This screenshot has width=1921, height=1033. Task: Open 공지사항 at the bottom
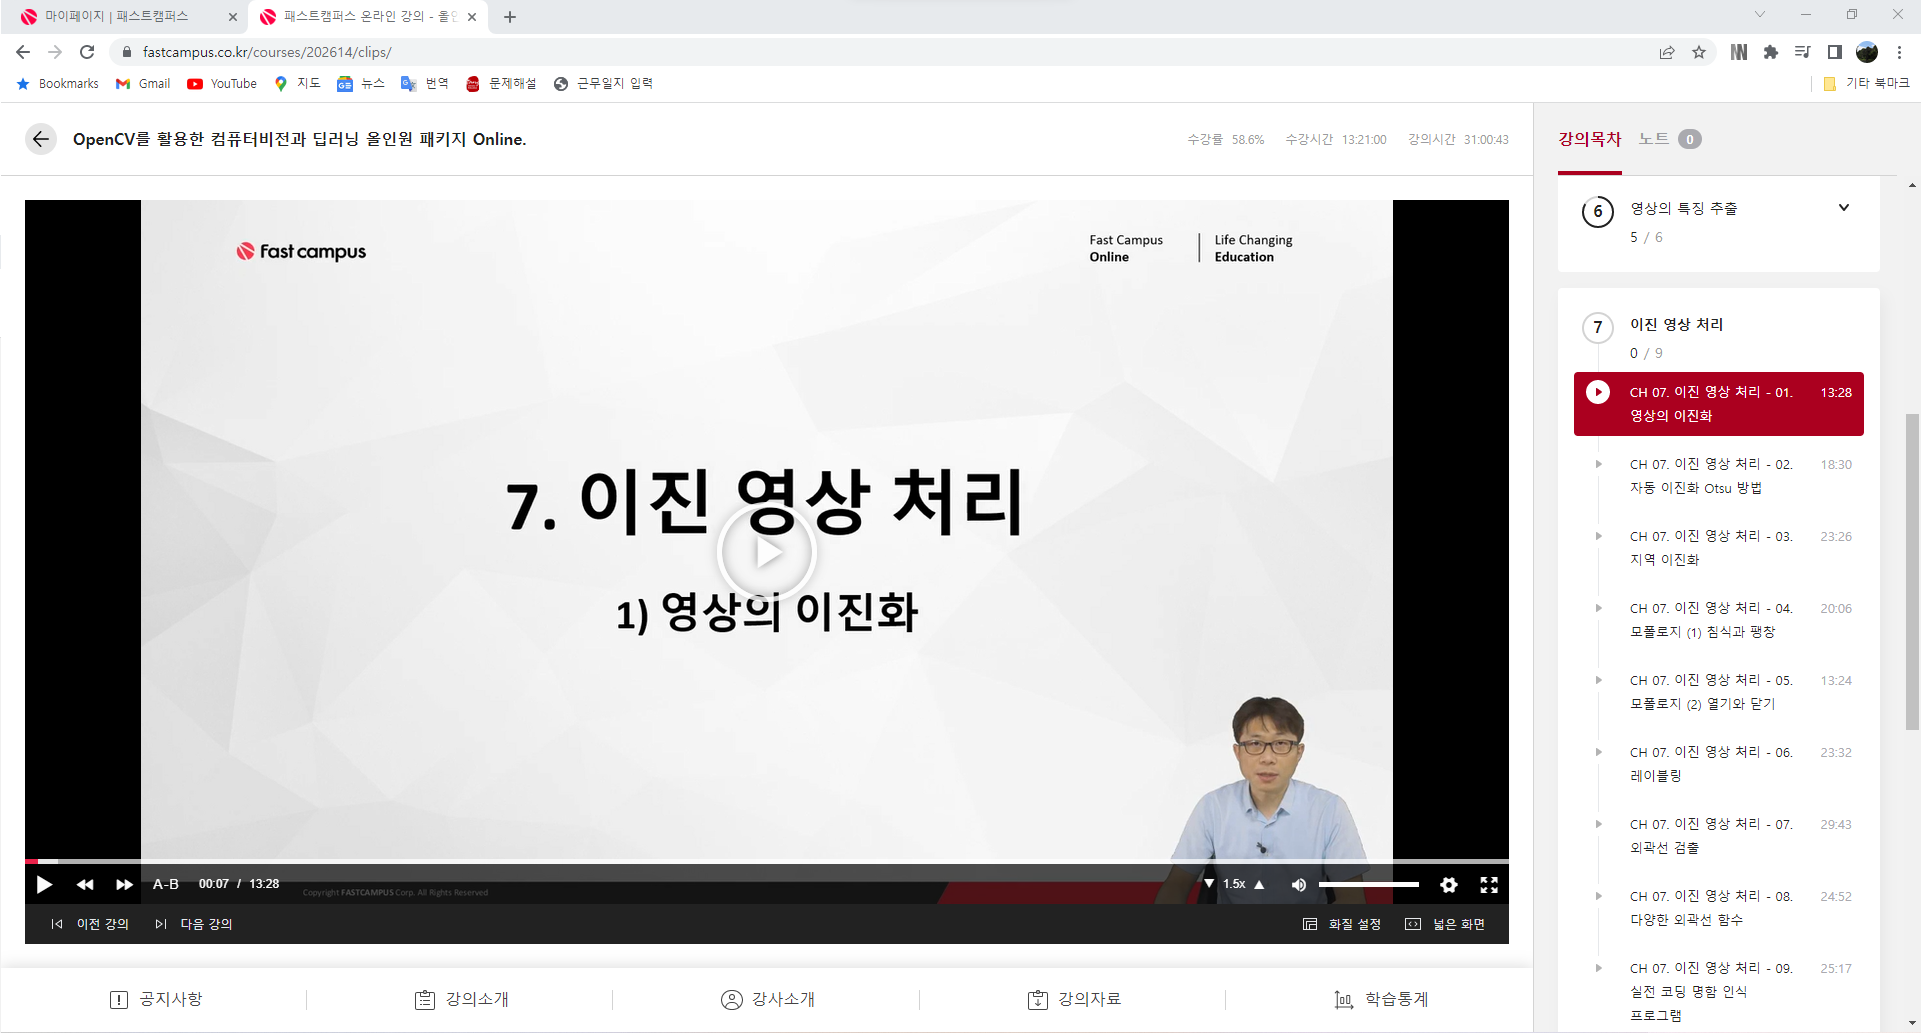(156, 999)
